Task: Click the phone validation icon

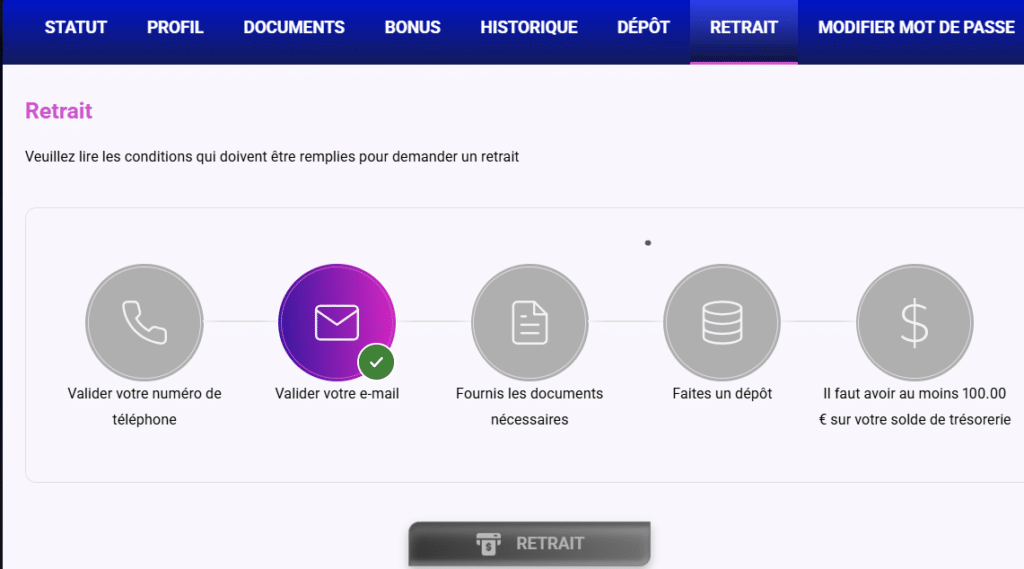Action: 144,322
